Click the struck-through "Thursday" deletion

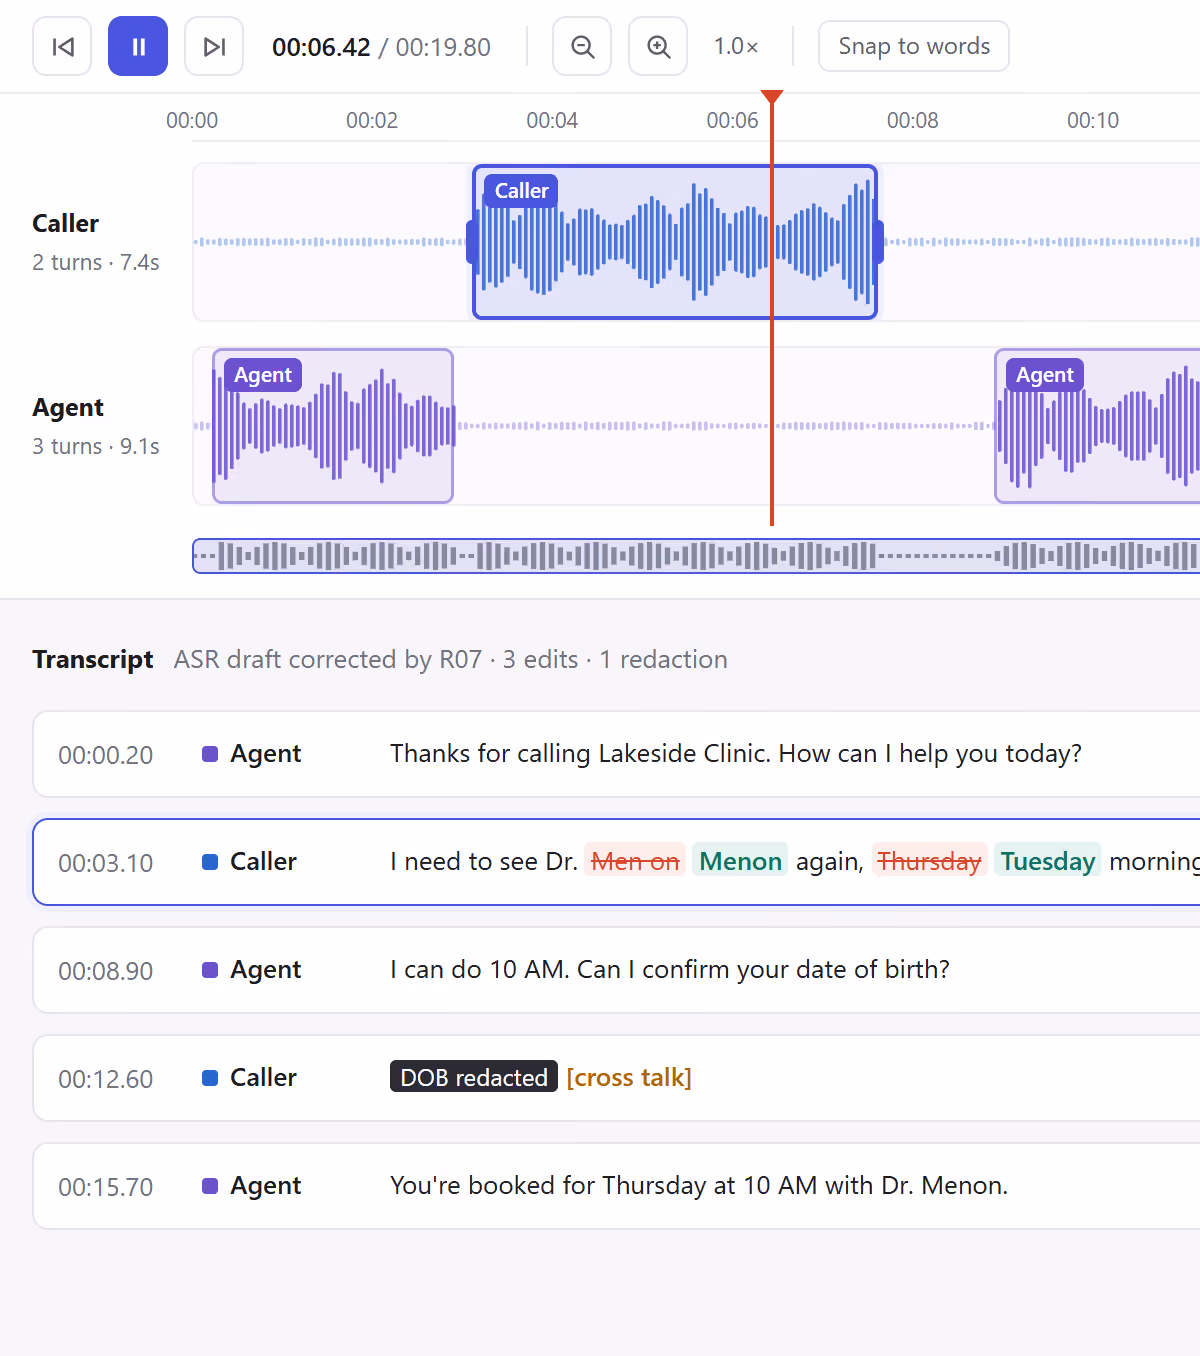click(929, 861)
